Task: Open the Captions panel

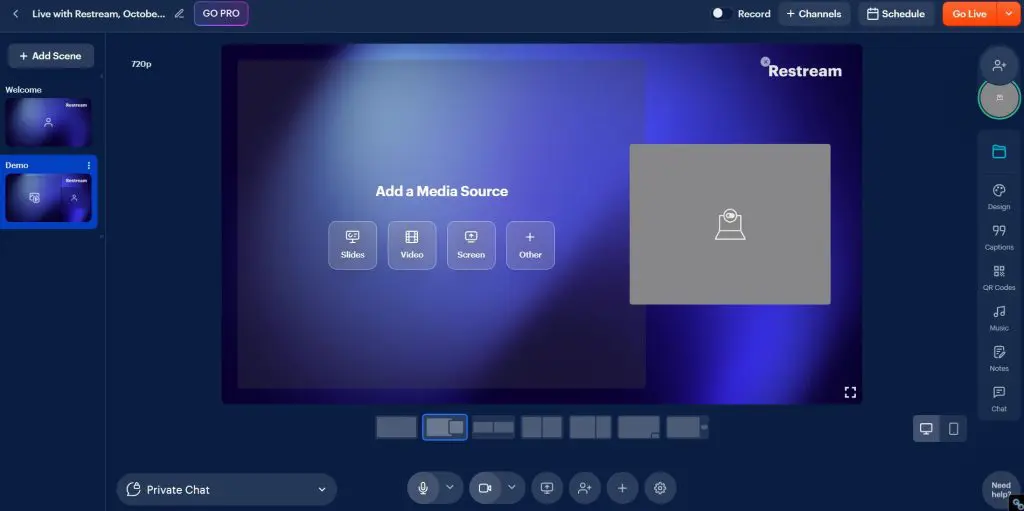Action: coord(999,238)
